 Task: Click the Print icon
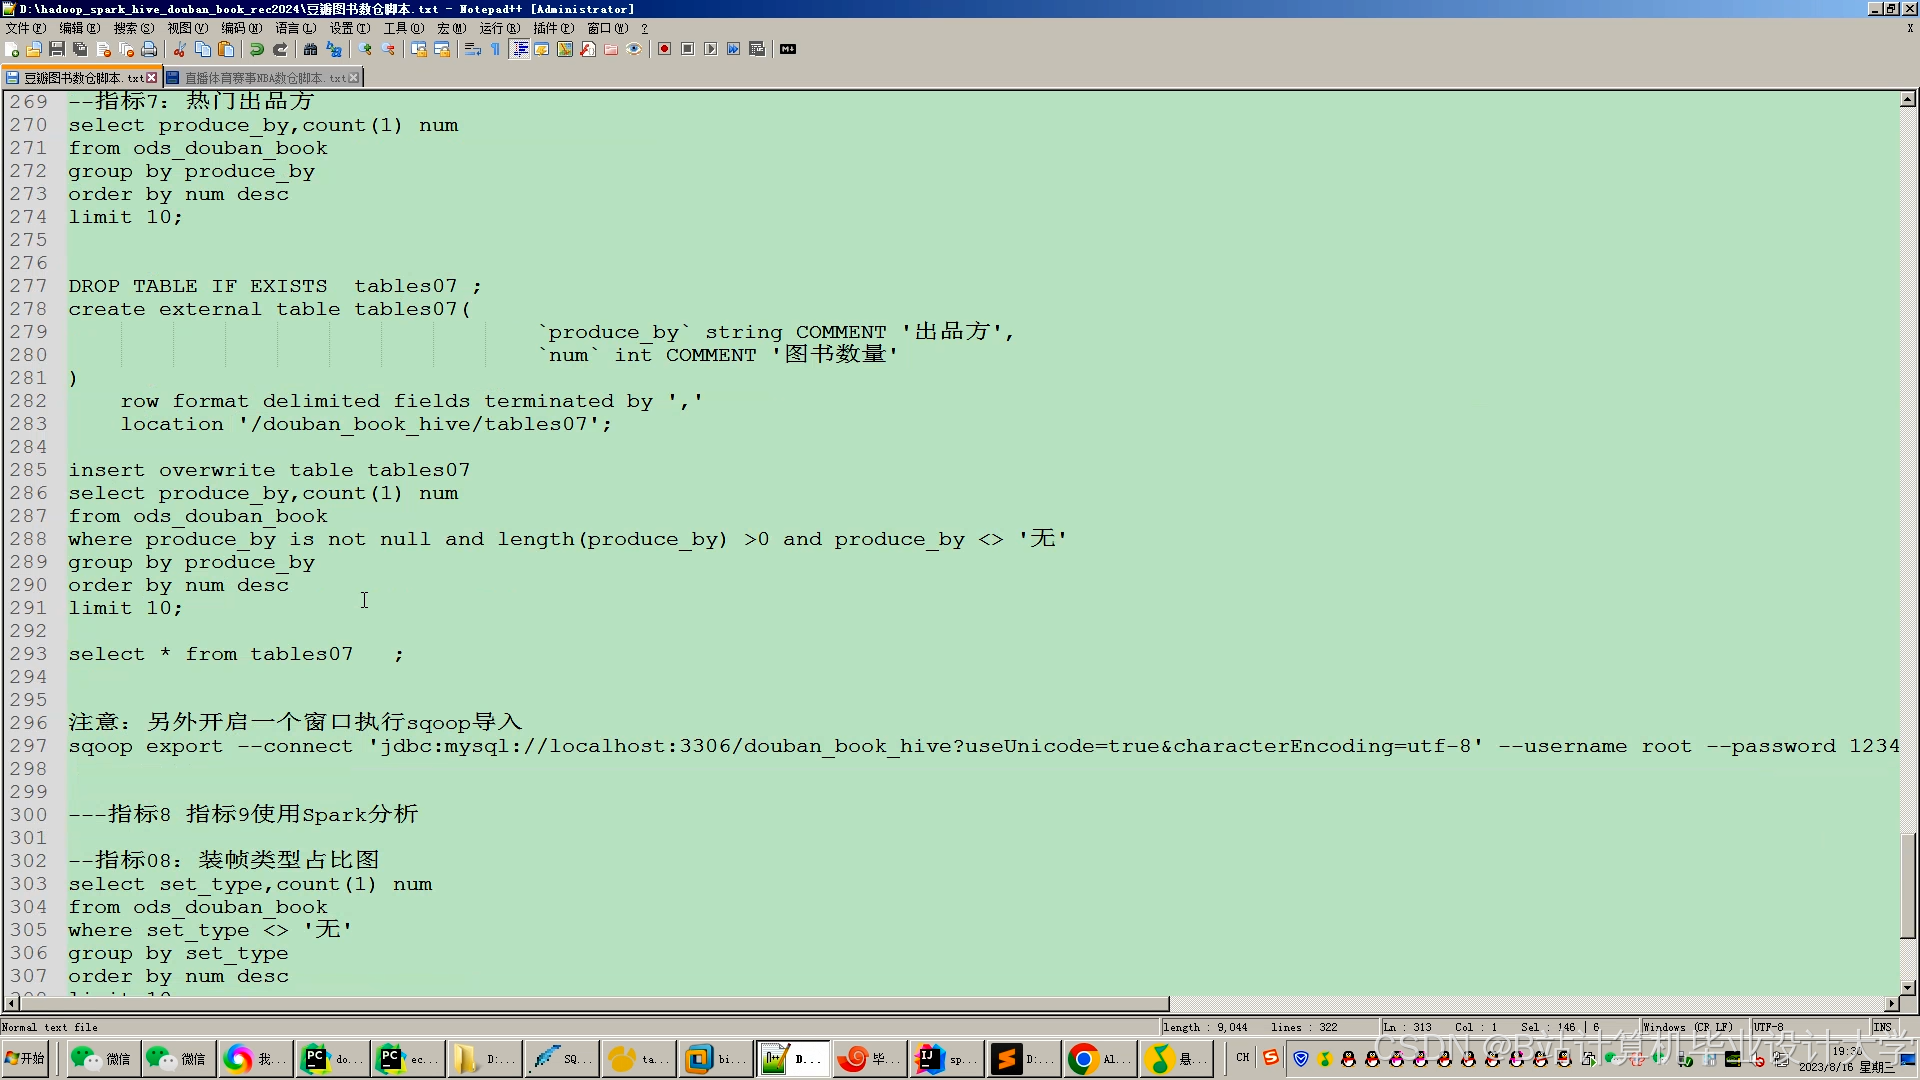146,49
